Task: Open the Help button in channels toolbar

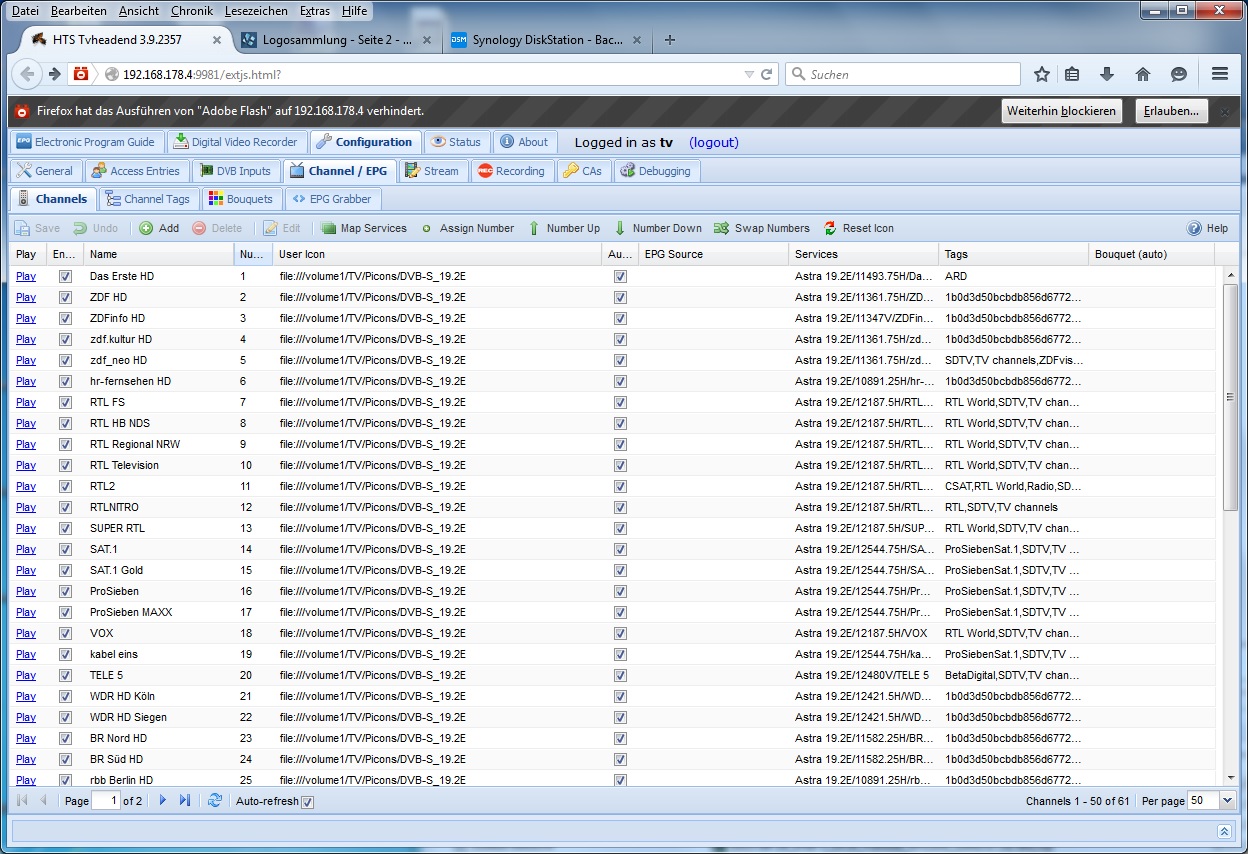Action: coord(1208,228)
